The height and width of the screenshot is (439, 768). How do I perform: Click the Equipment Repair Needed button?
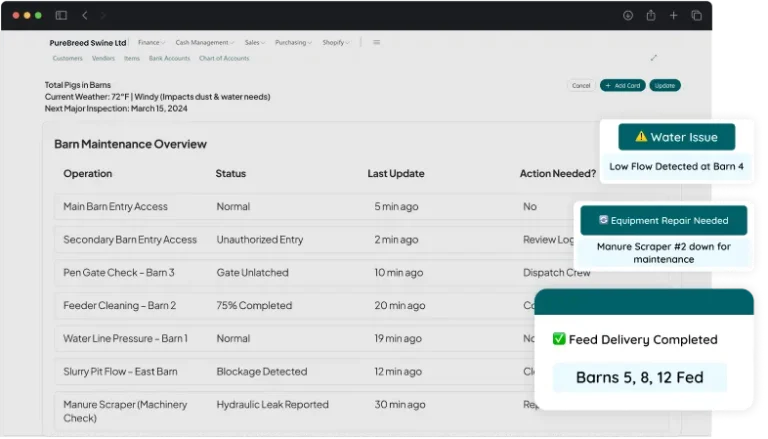pos(664,220)
